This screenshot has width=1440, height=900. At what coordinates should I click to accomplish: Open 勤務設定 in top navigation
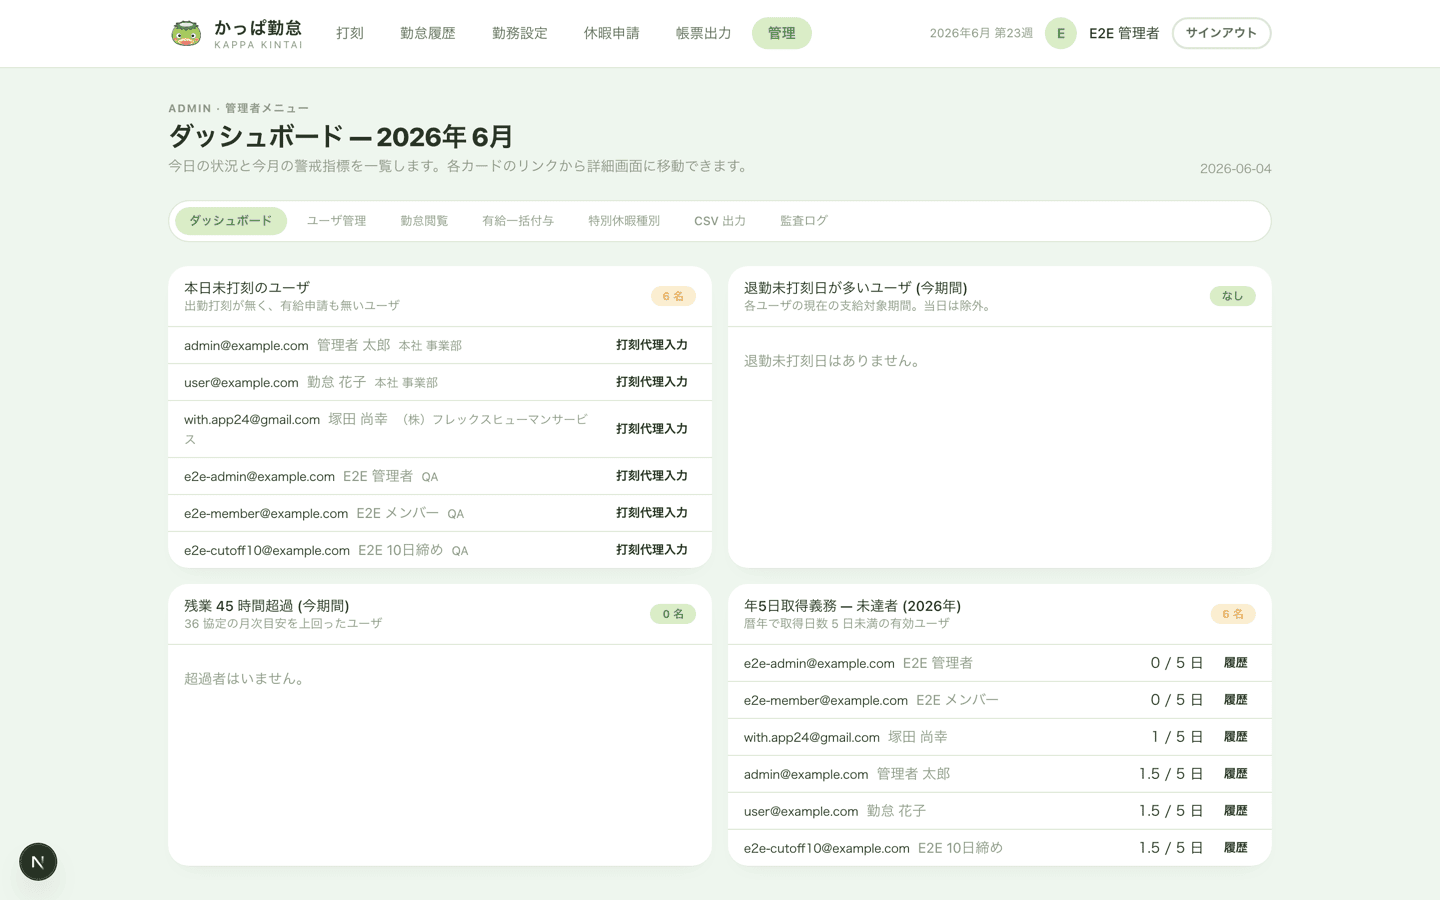520,33
